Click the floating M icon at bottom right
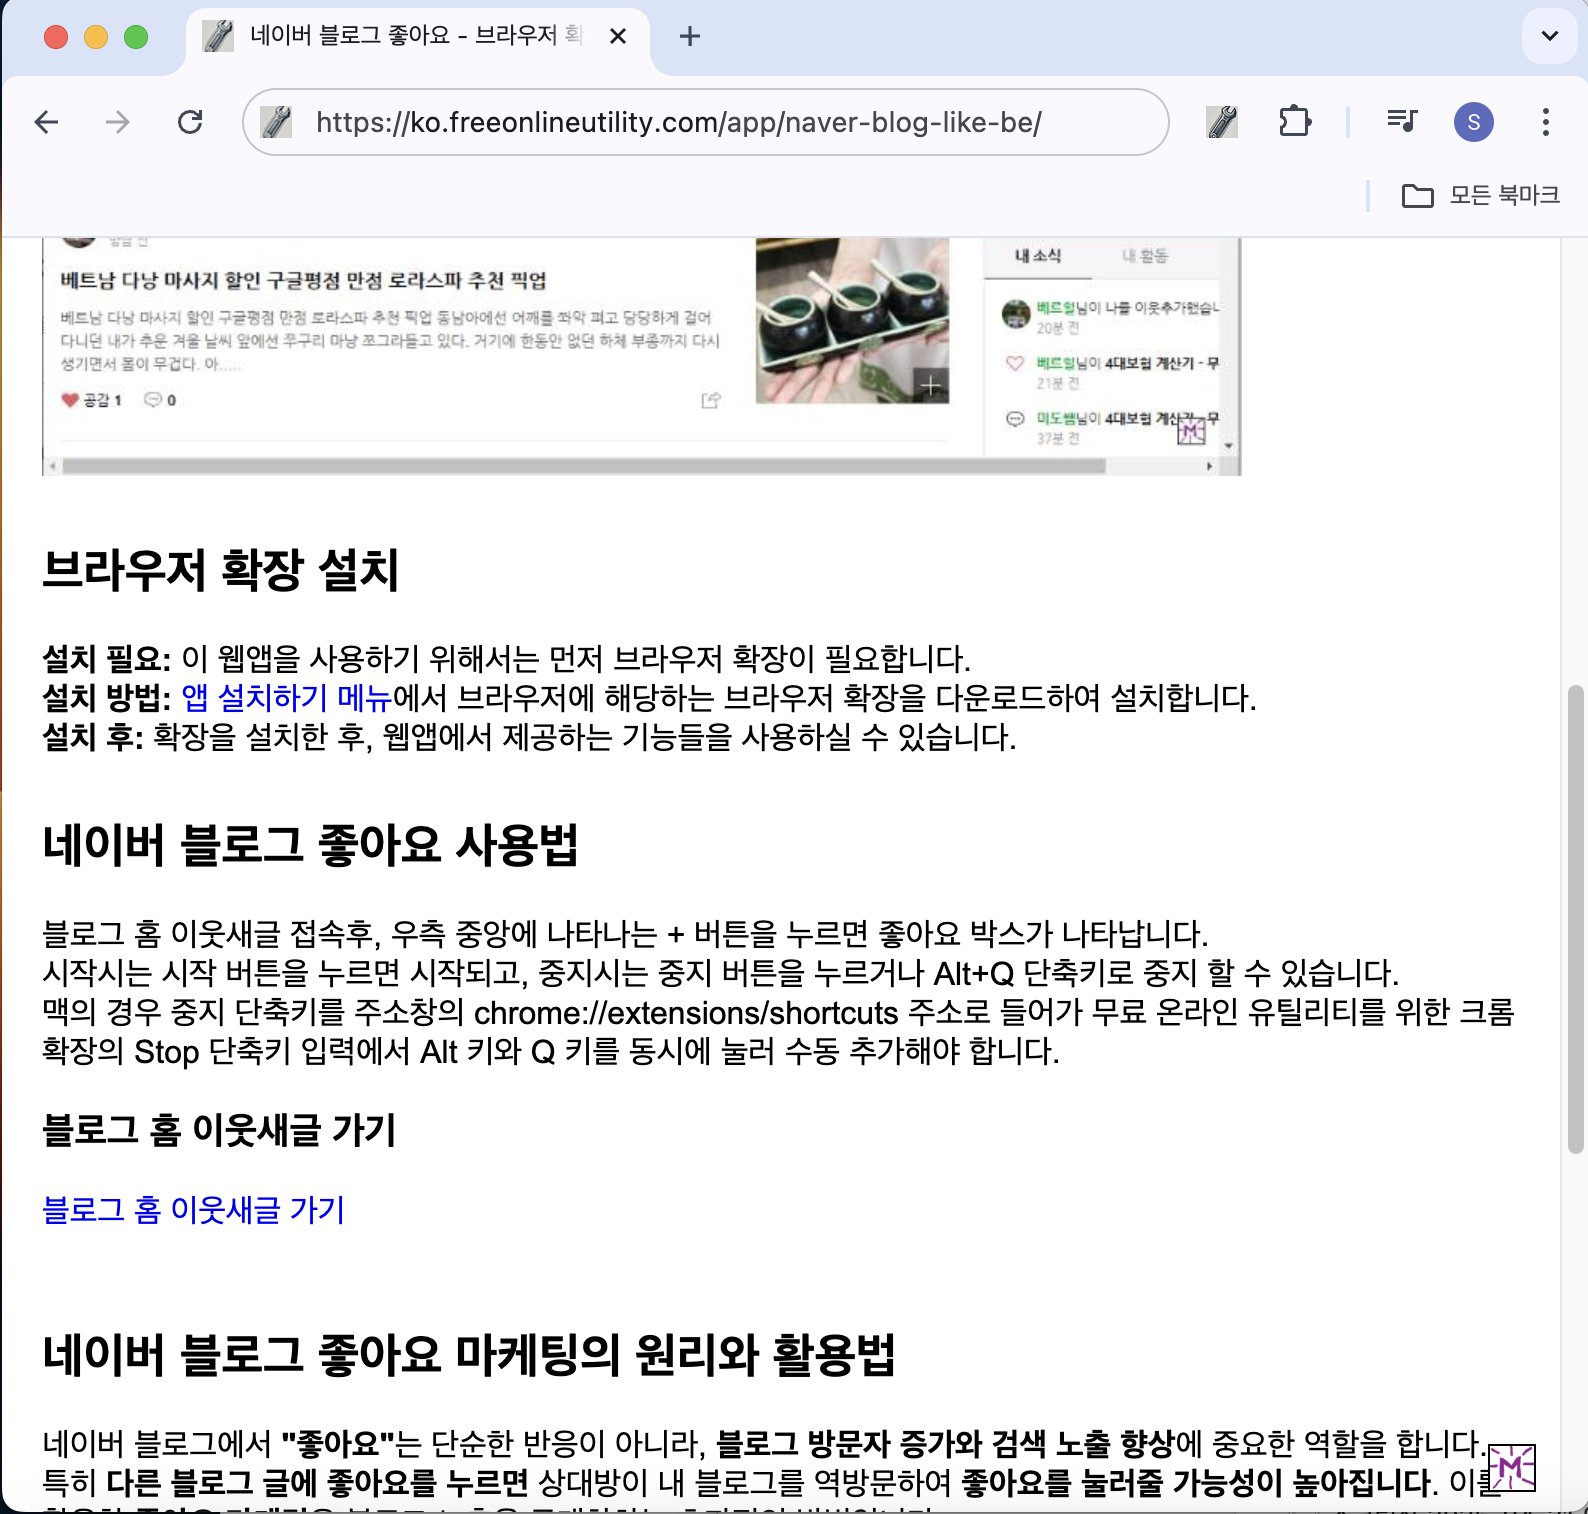This screenshot has width=1588, height=1514. [x=1512, y=1467]
